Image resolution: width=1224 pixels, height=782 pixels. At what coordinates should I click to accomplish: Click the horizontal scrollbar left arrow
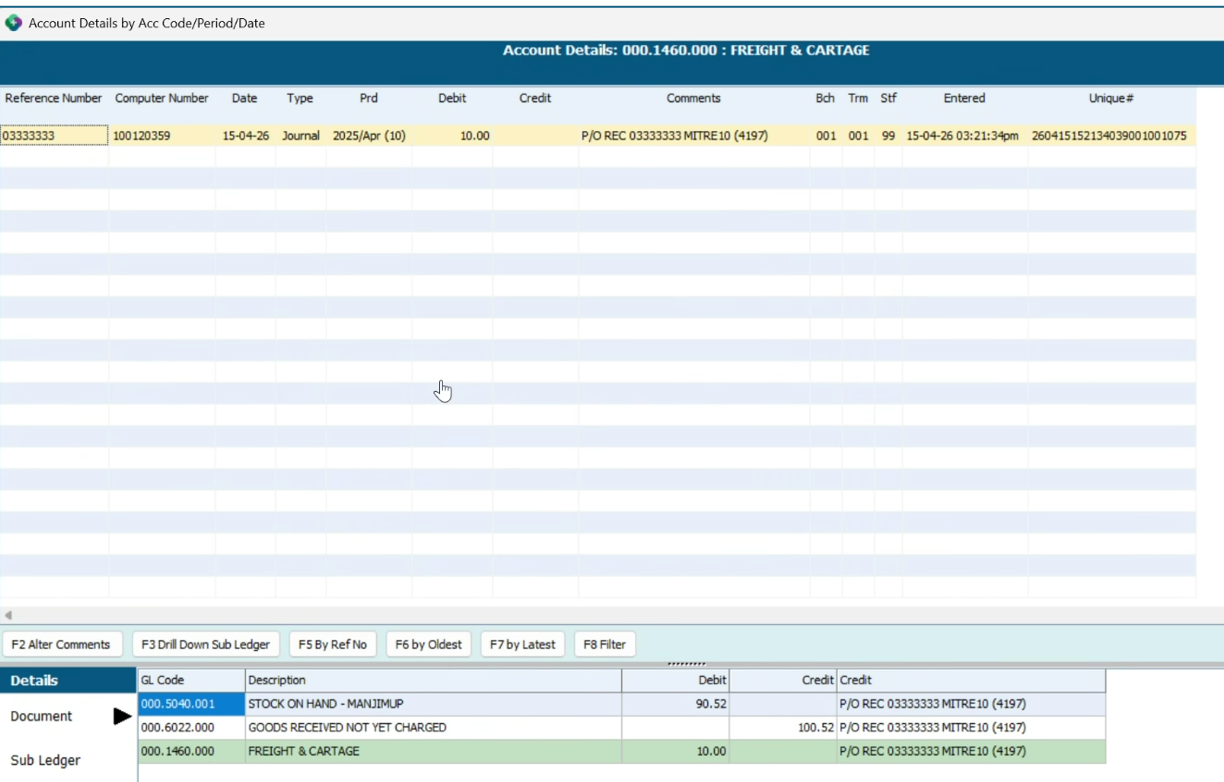(8, 615)
